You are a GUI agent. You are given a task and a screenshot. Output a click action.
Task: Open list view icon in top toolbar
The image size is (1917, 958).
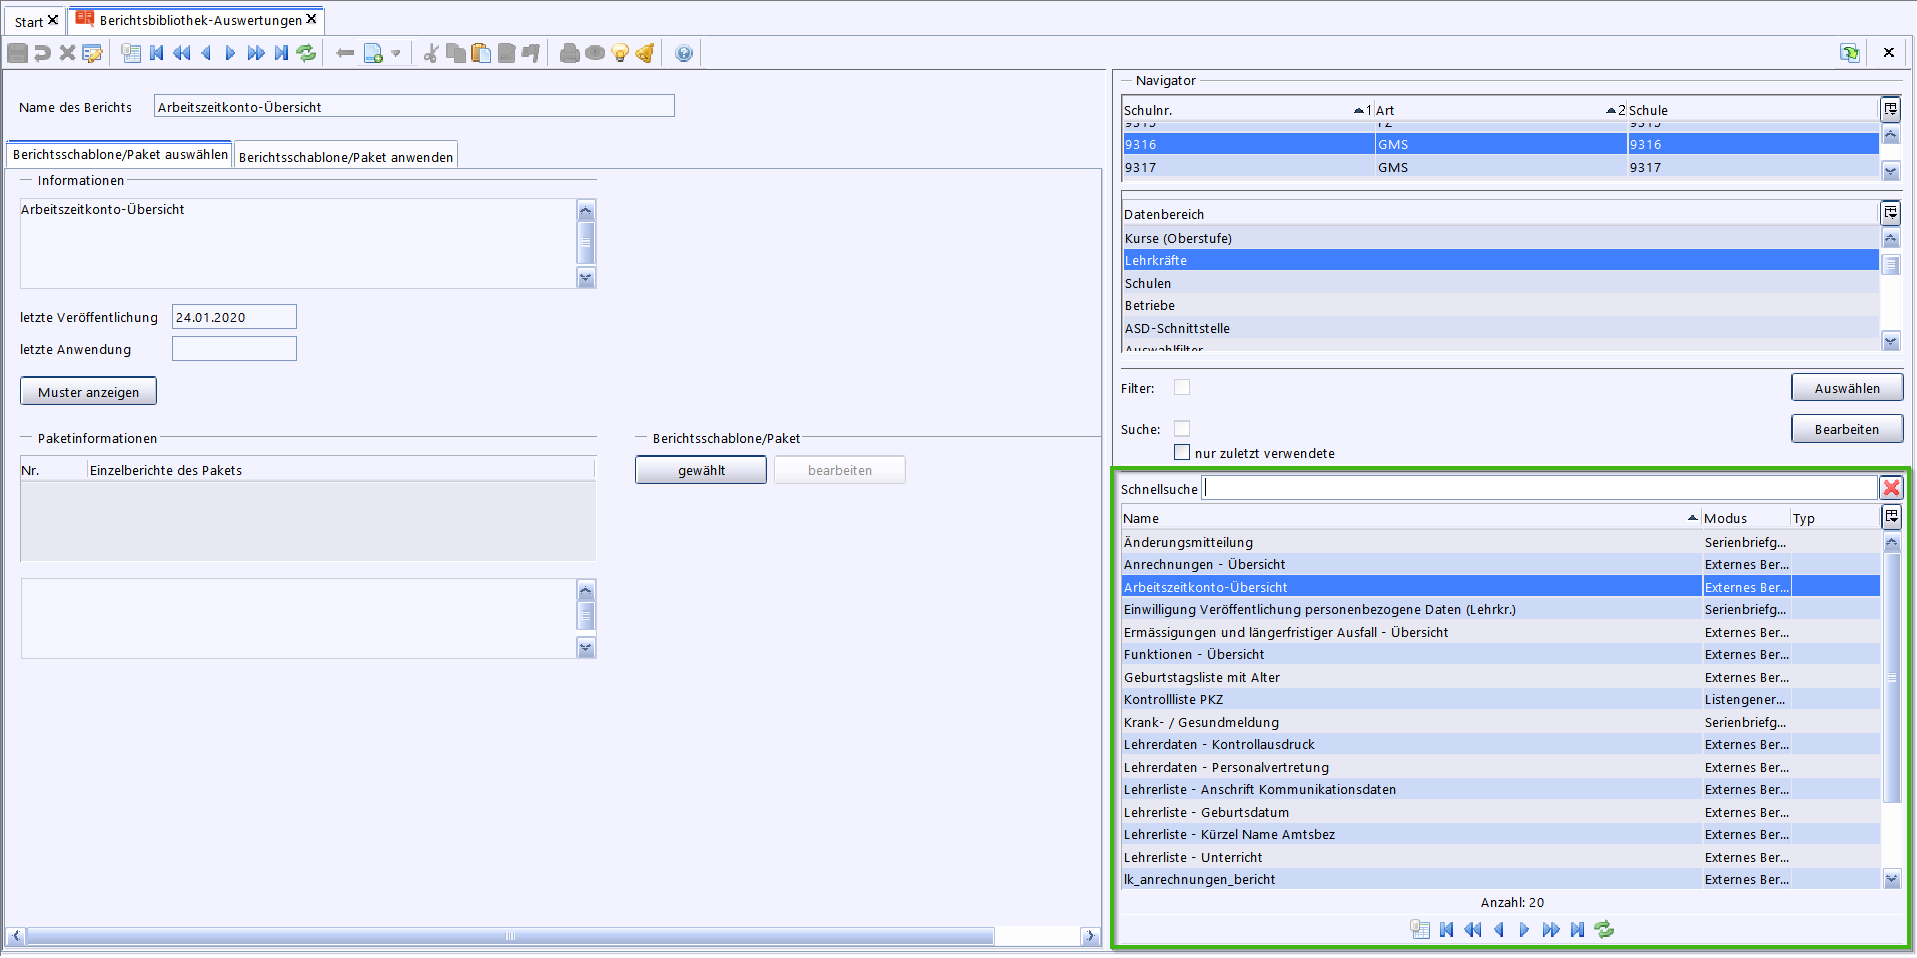[x=131, y=53]
